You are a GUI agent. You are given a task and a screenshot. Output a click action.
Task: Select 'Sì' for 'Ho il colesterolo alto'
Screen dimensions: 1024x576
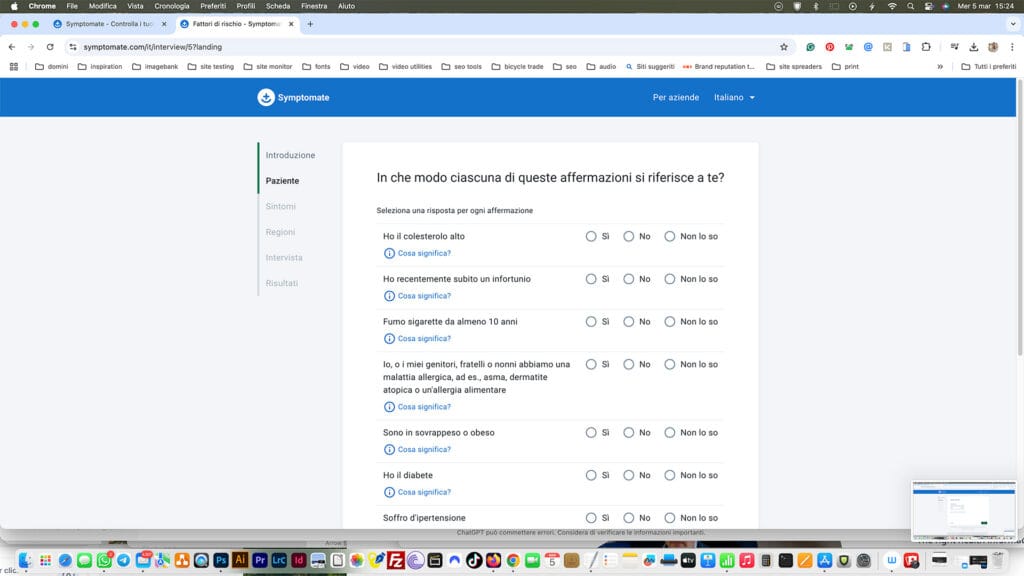(x=591, y=237)
